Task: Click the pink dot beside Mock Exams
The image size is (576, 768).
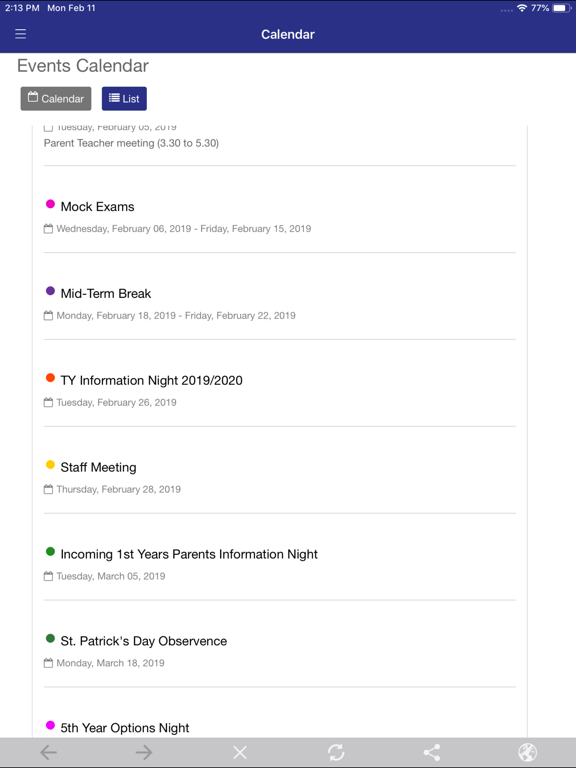Action: [x=50, y=204]
